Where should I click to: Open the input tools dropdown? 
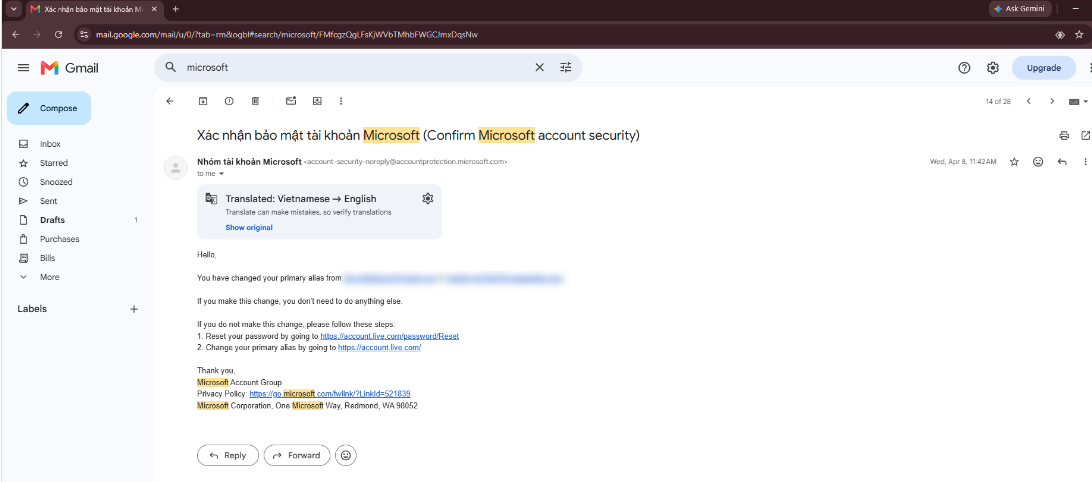1078,102
